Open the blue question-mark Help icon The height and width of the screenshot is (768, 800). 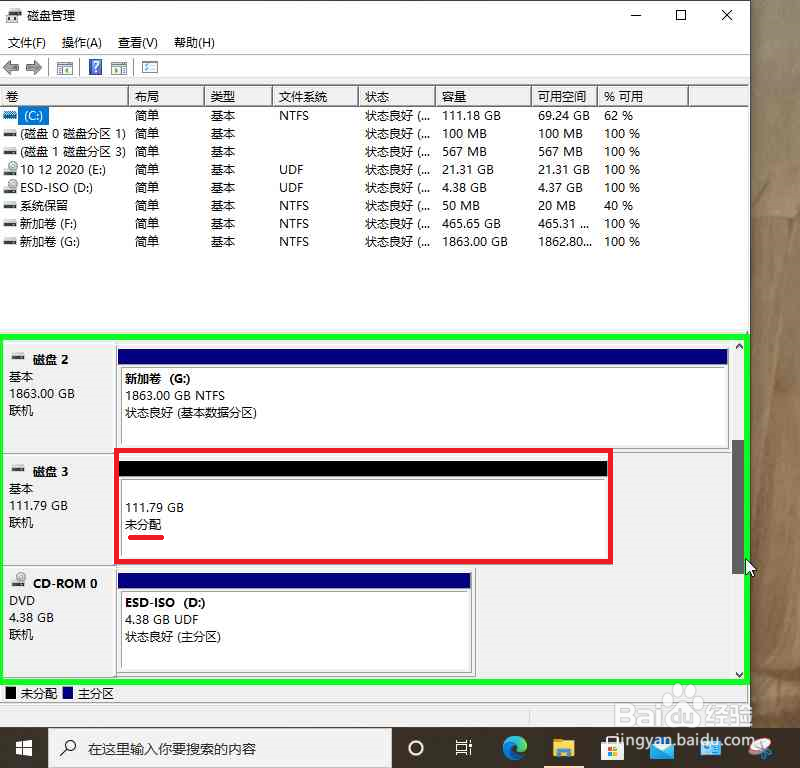click(95, 67)
